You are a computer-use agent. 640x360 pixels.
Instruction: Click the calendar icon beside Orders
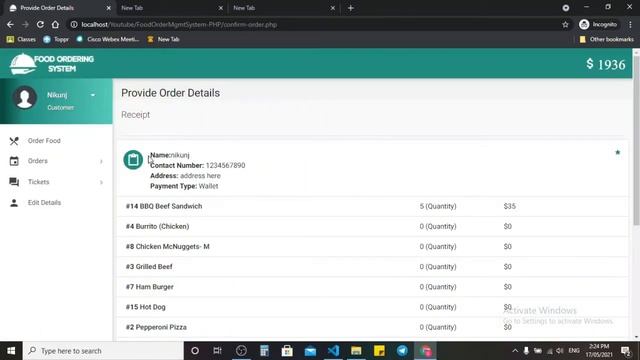click(14, 161)
